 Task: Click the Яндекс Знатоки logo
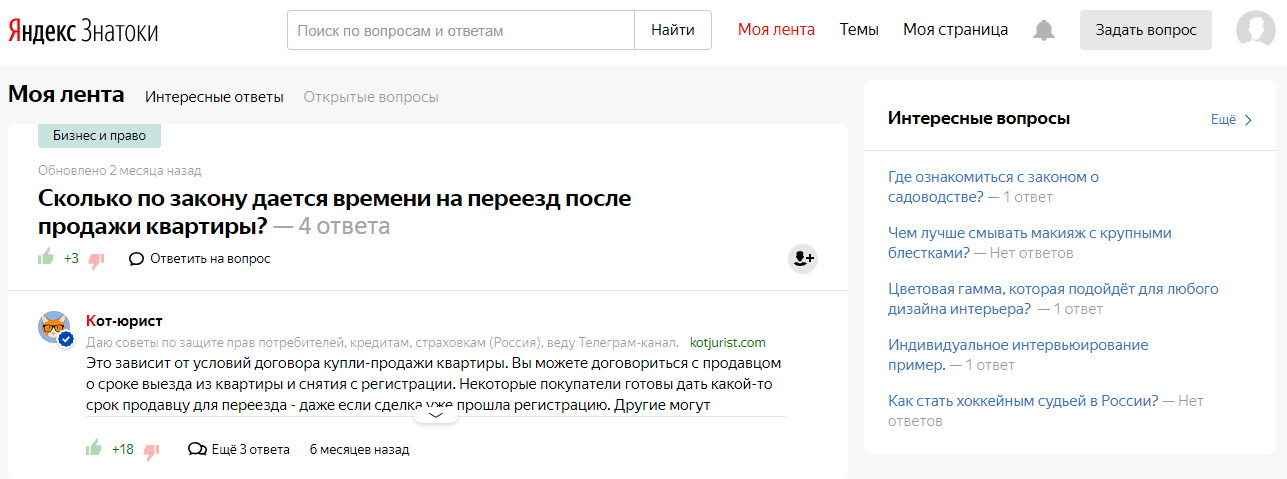coord(83,31)
